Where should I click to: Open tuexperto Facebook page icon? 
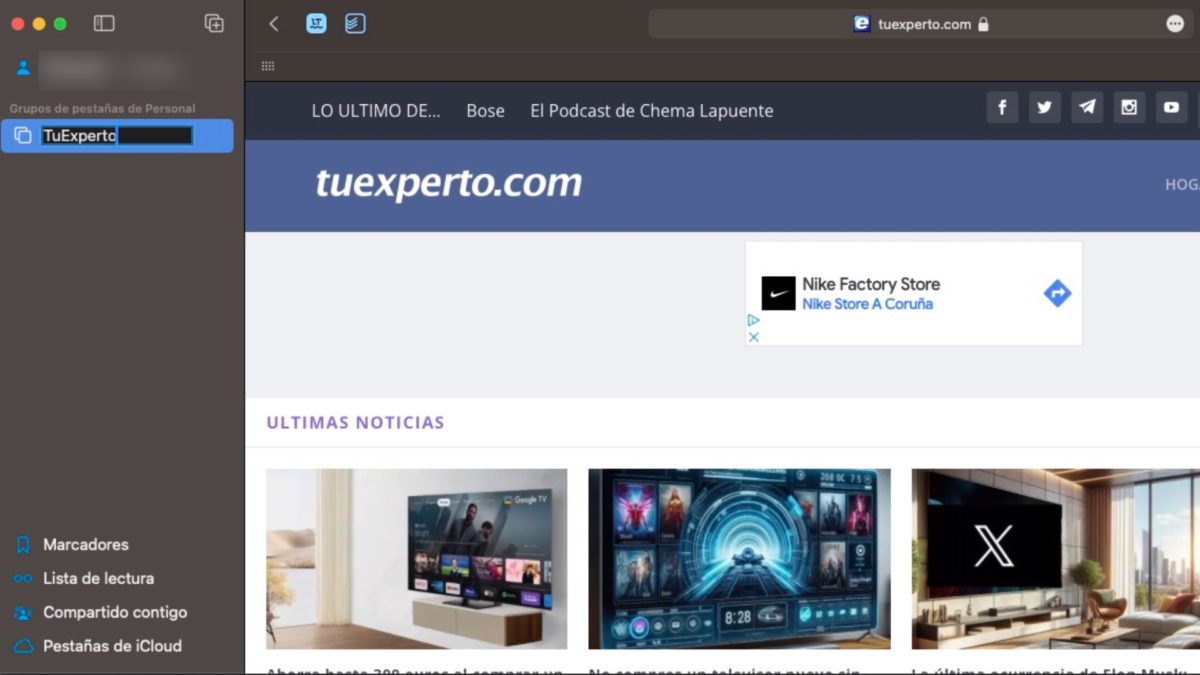pyautogui.click(x=1002, y=107)
